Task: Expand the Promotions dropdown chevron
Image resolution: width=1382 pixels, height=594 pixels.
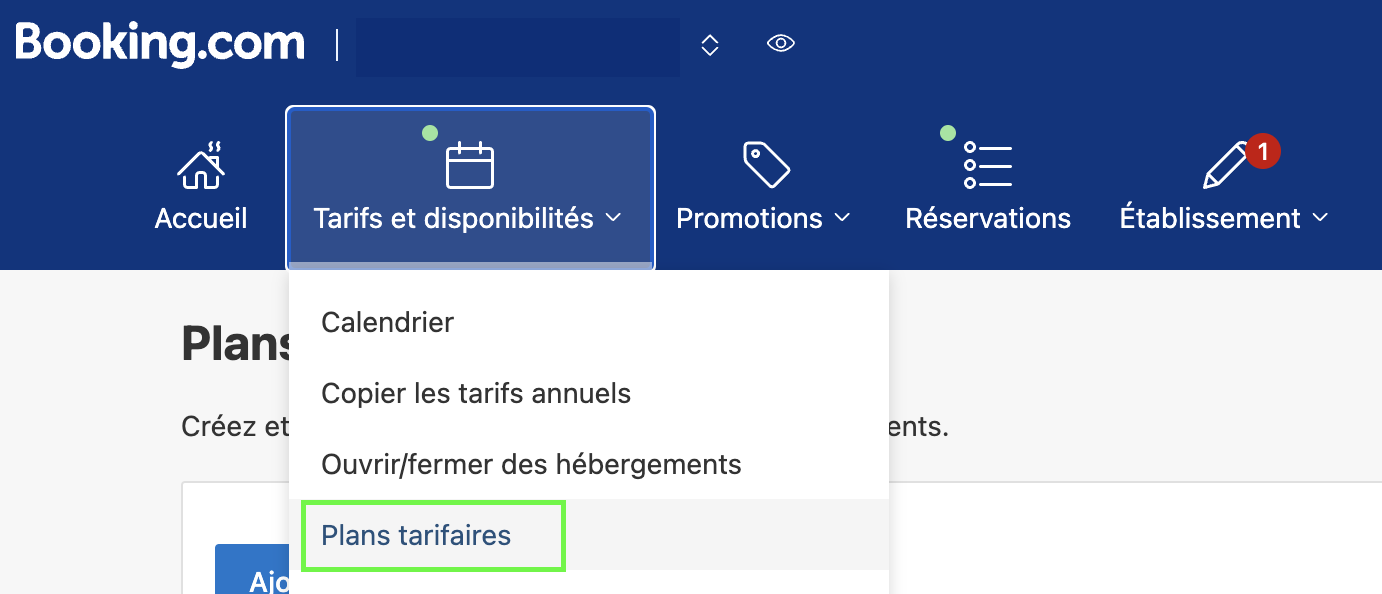Action: tap(842, 217)
